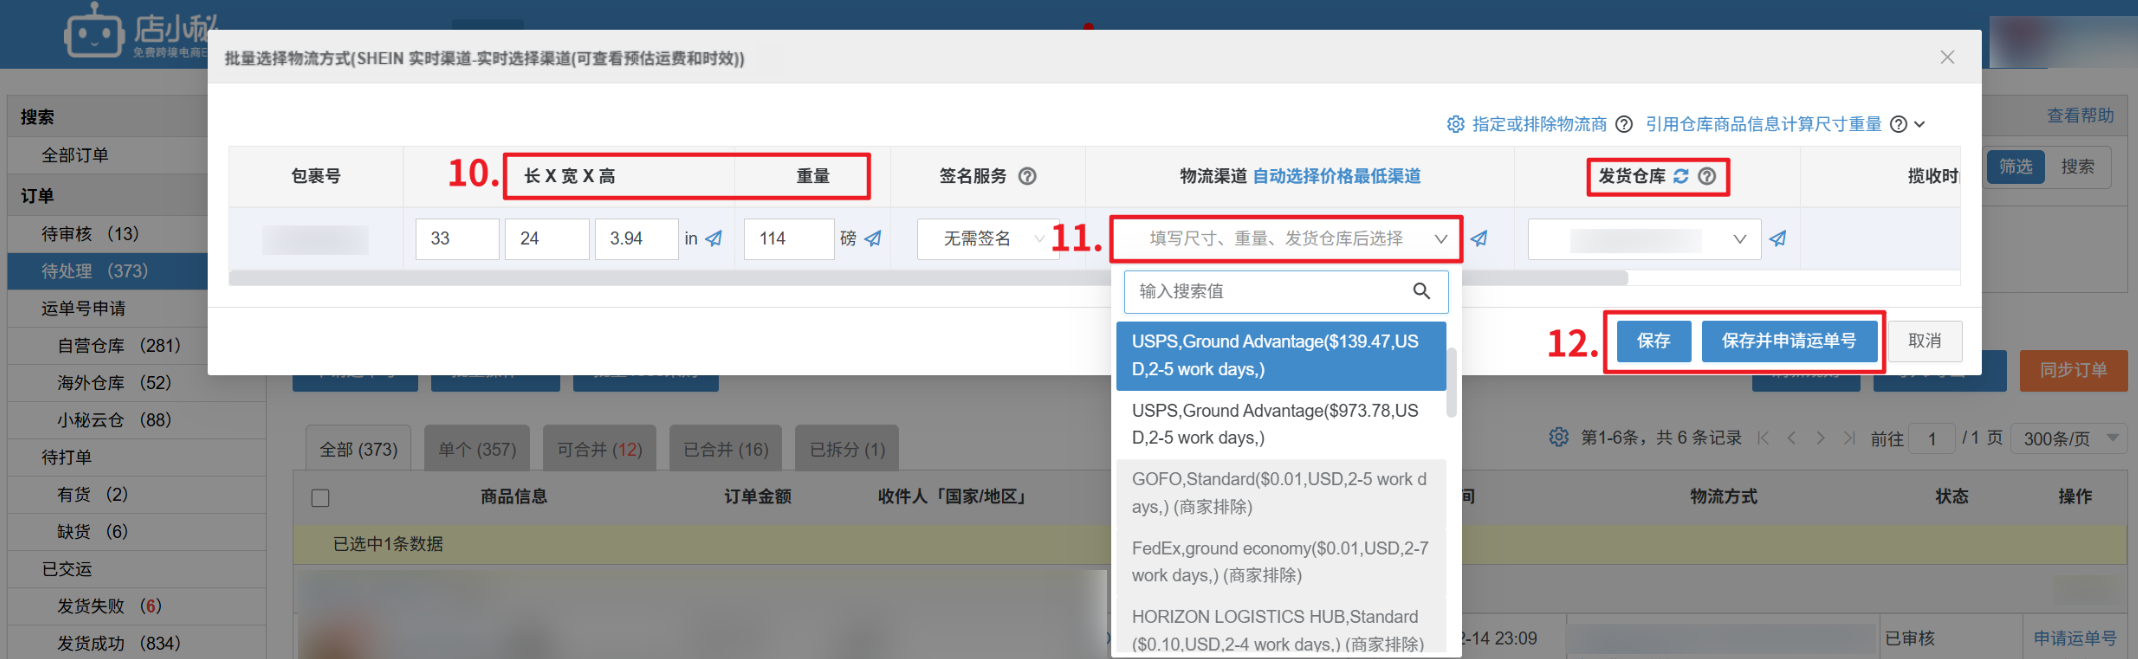Switch to the 可合并 (12) tab
Screen dimensions: 2138x659
coord(599,450)
